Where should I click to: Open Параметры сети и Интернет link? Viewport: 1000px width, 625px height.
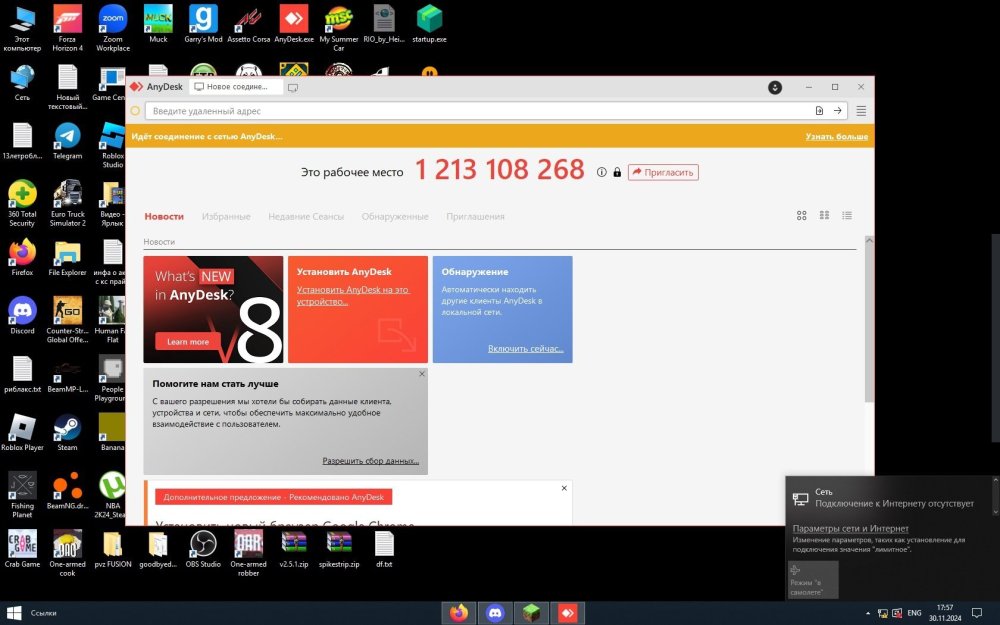[x=850, y=529]
